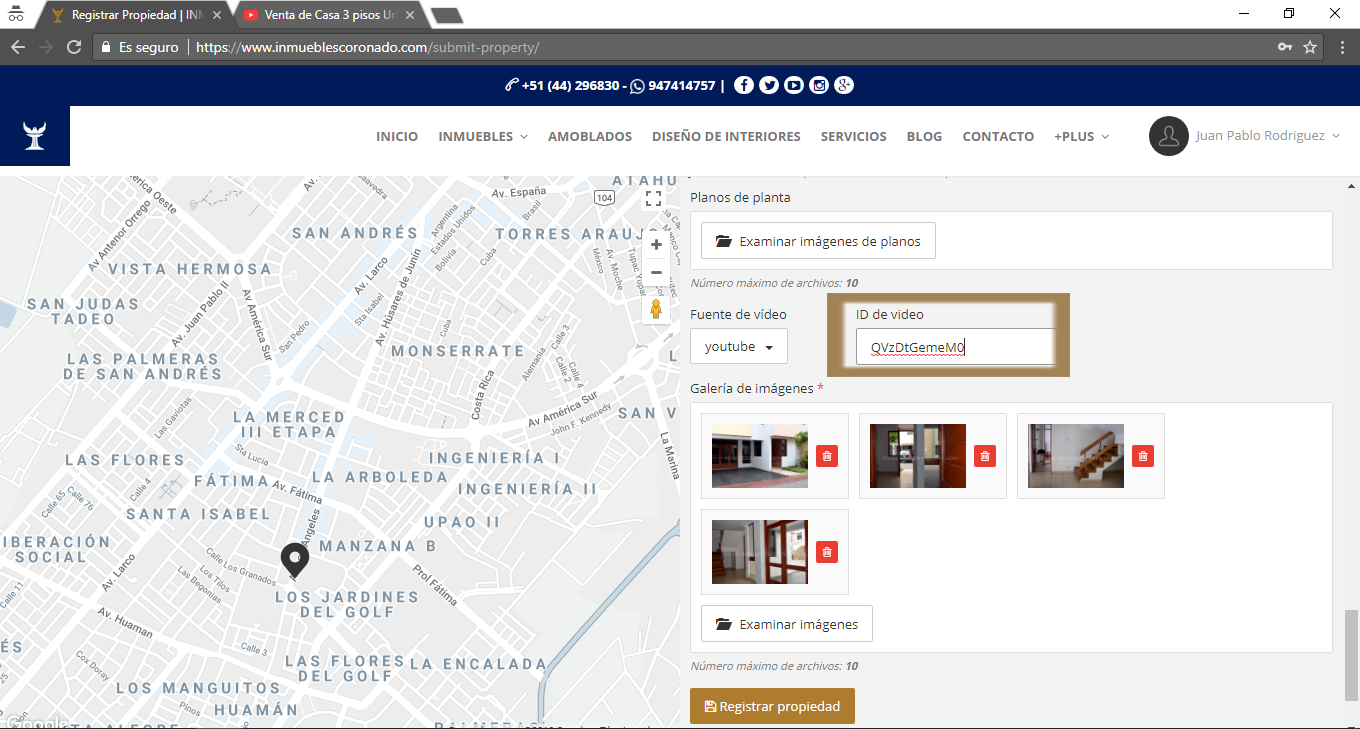Screen dimensions: 1360x729
Task: Click Examinar imágenes de planos button
Action: tap(818, 241)
